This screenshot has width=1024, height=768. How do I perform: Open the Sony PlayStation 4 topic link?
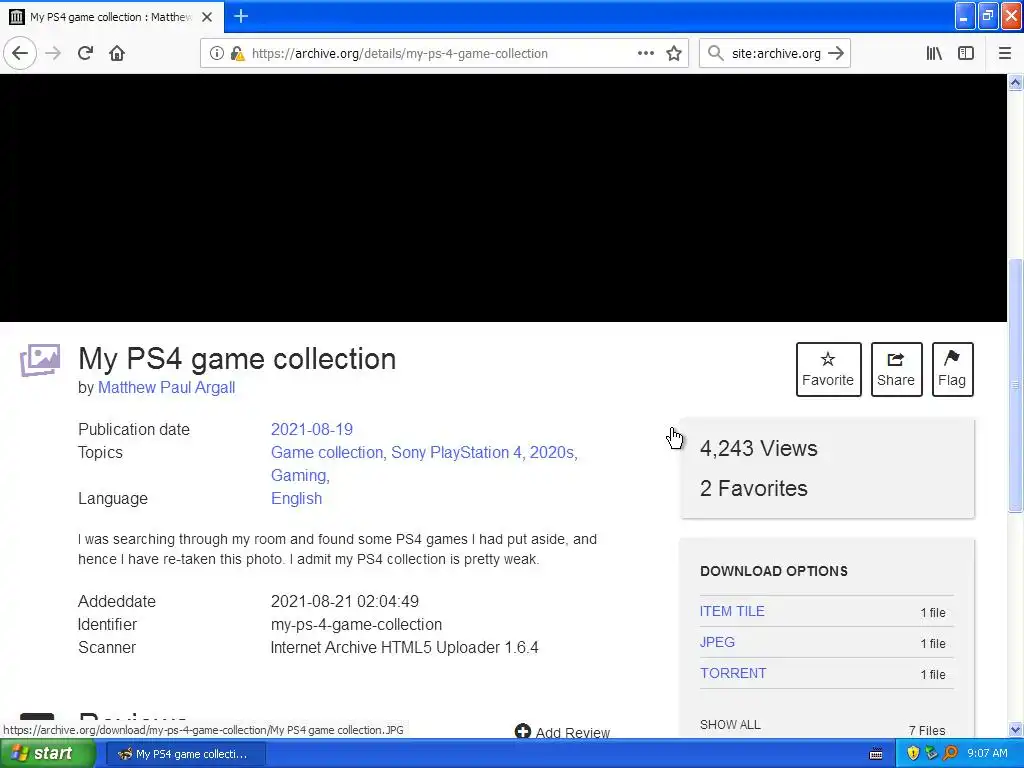456,453
